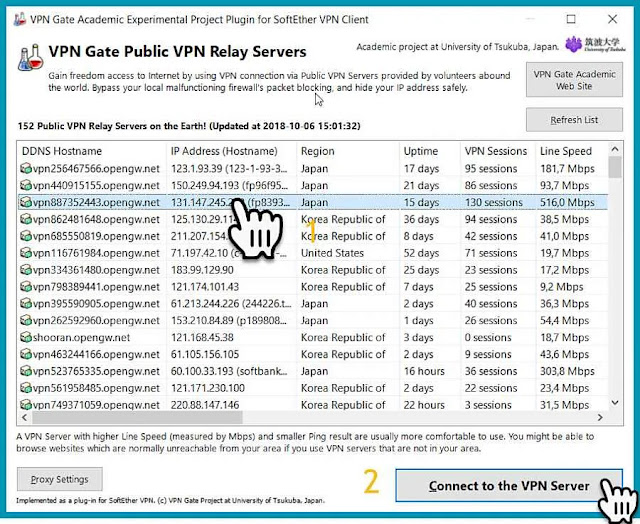Open the VPN Gate Academic Web Site

pos(574,80)
